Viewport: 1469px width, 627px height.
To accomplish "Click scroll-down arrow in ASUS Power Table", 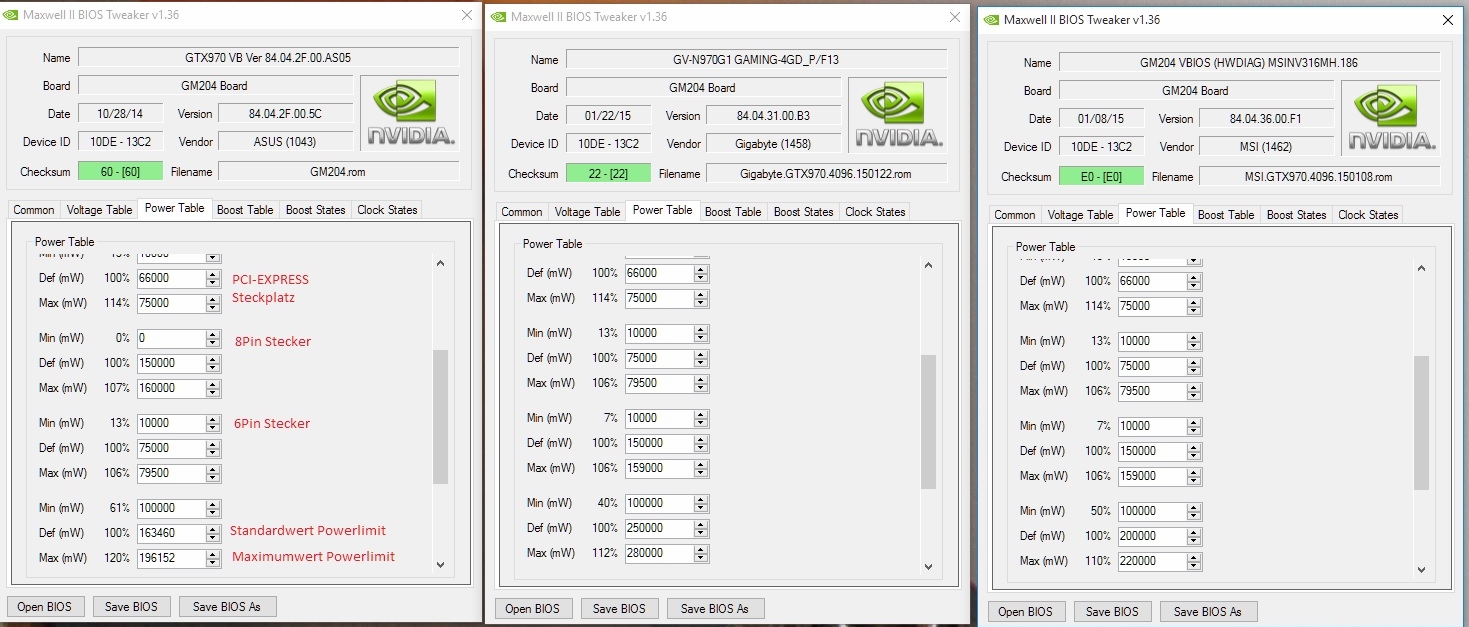I will (x=441, y=564).
